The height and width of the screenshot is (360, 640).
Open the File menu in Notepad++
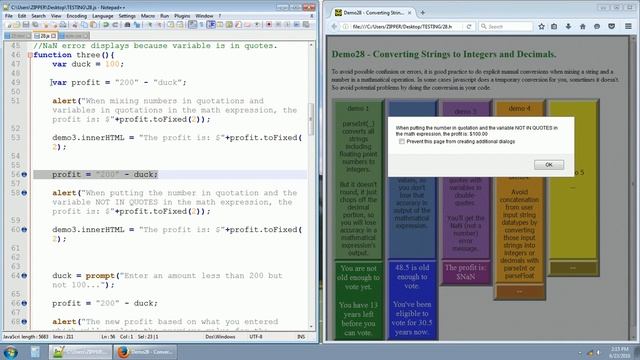coord(9,16)
